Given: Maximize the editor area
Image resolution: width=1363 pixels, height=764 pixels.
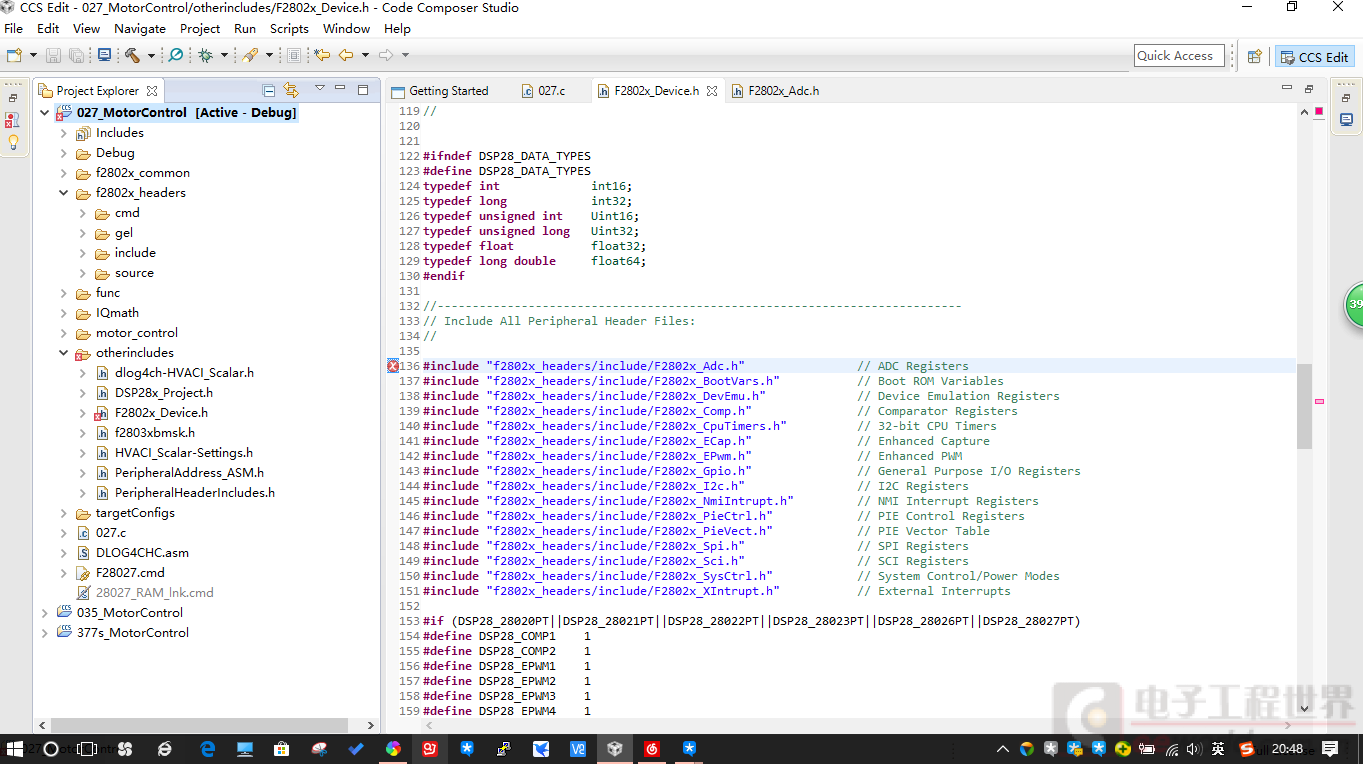Looking at the screenshot, I should tap(1308, 89).
